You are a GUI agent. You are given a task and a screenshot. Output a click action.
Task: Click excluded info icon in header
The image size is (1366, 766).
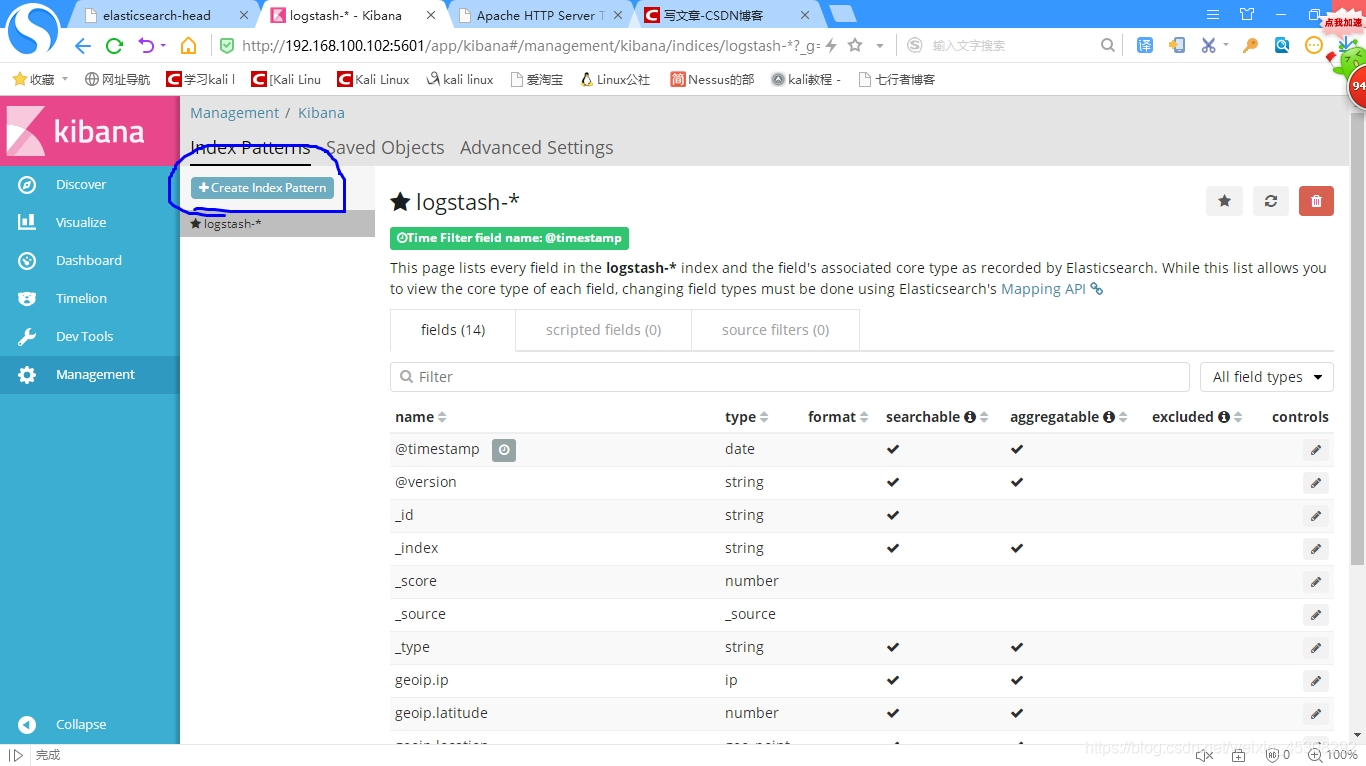tap(1223, 417)
